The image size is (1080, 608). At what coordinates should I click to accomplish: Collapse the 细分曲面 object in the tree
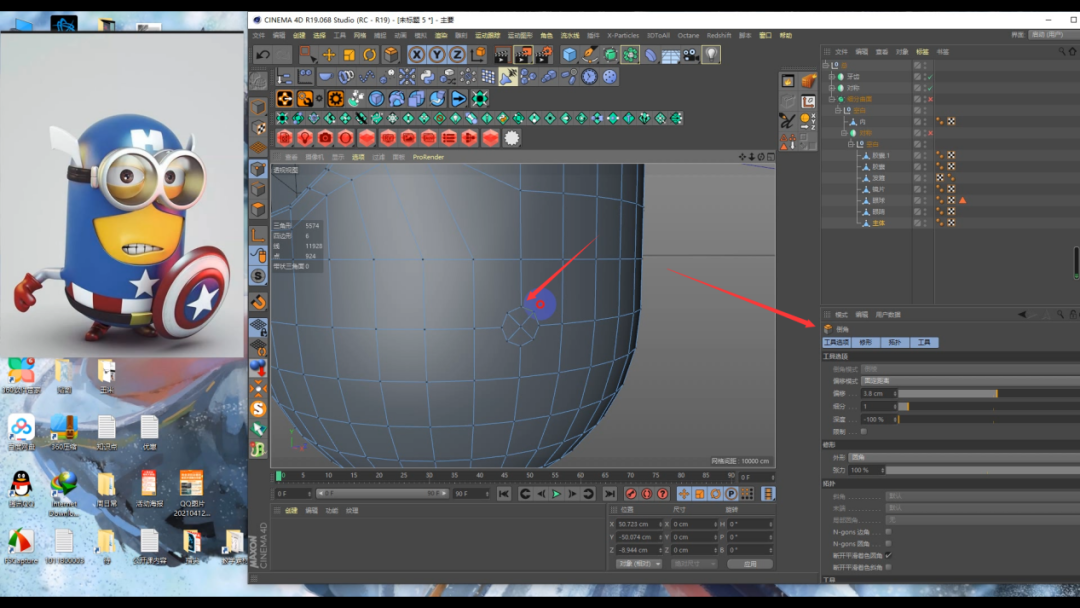(832, 99)
